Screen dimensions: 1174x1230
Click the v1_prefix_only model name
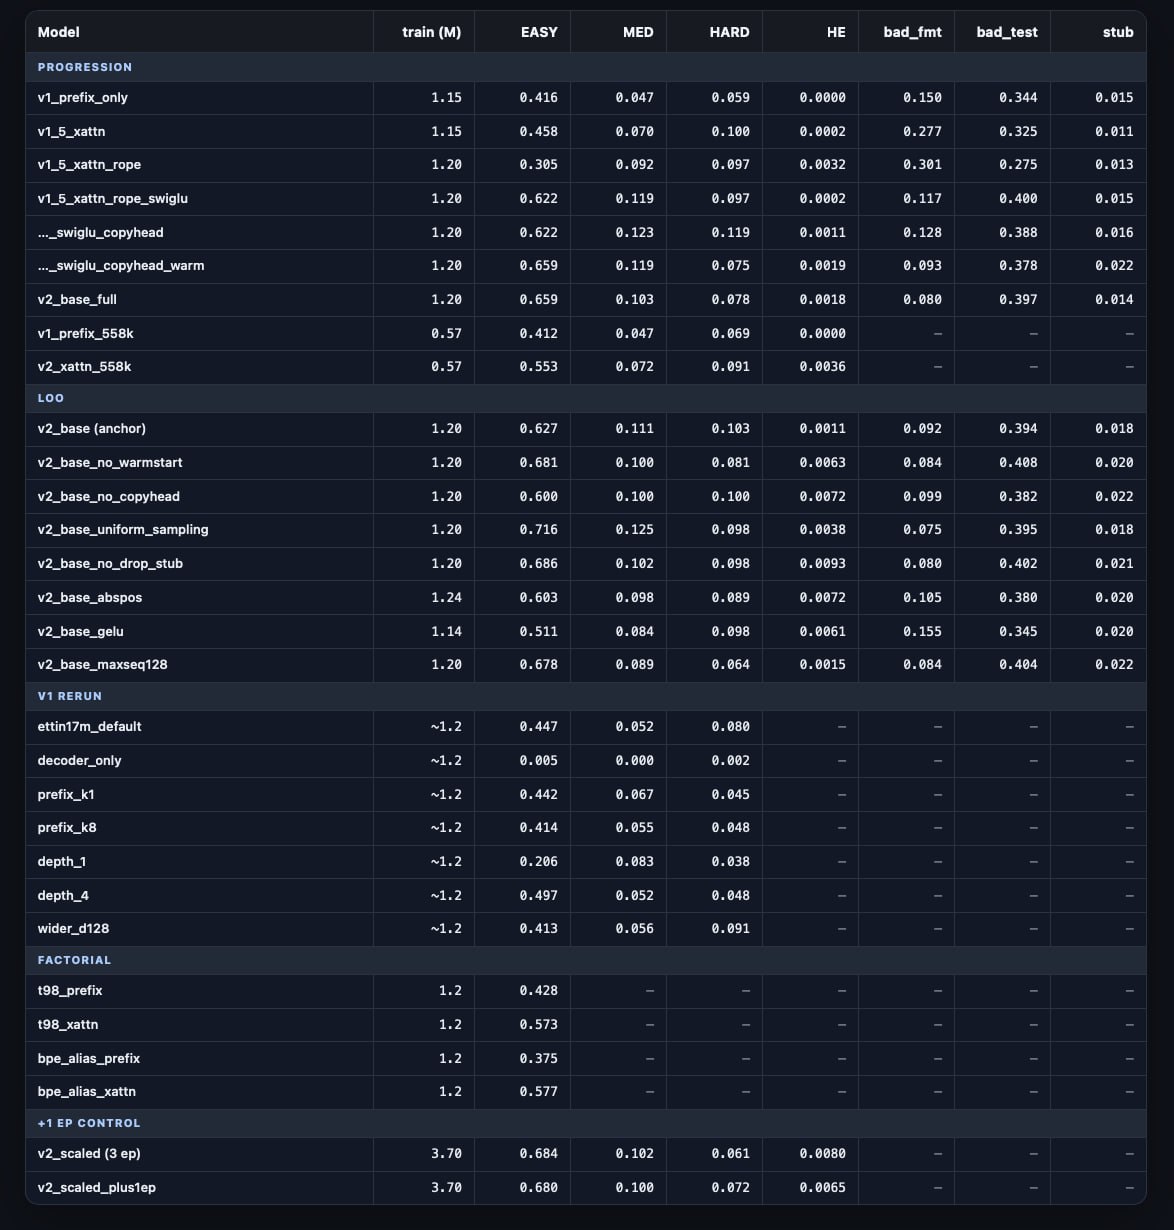click(x=83, y=98)
